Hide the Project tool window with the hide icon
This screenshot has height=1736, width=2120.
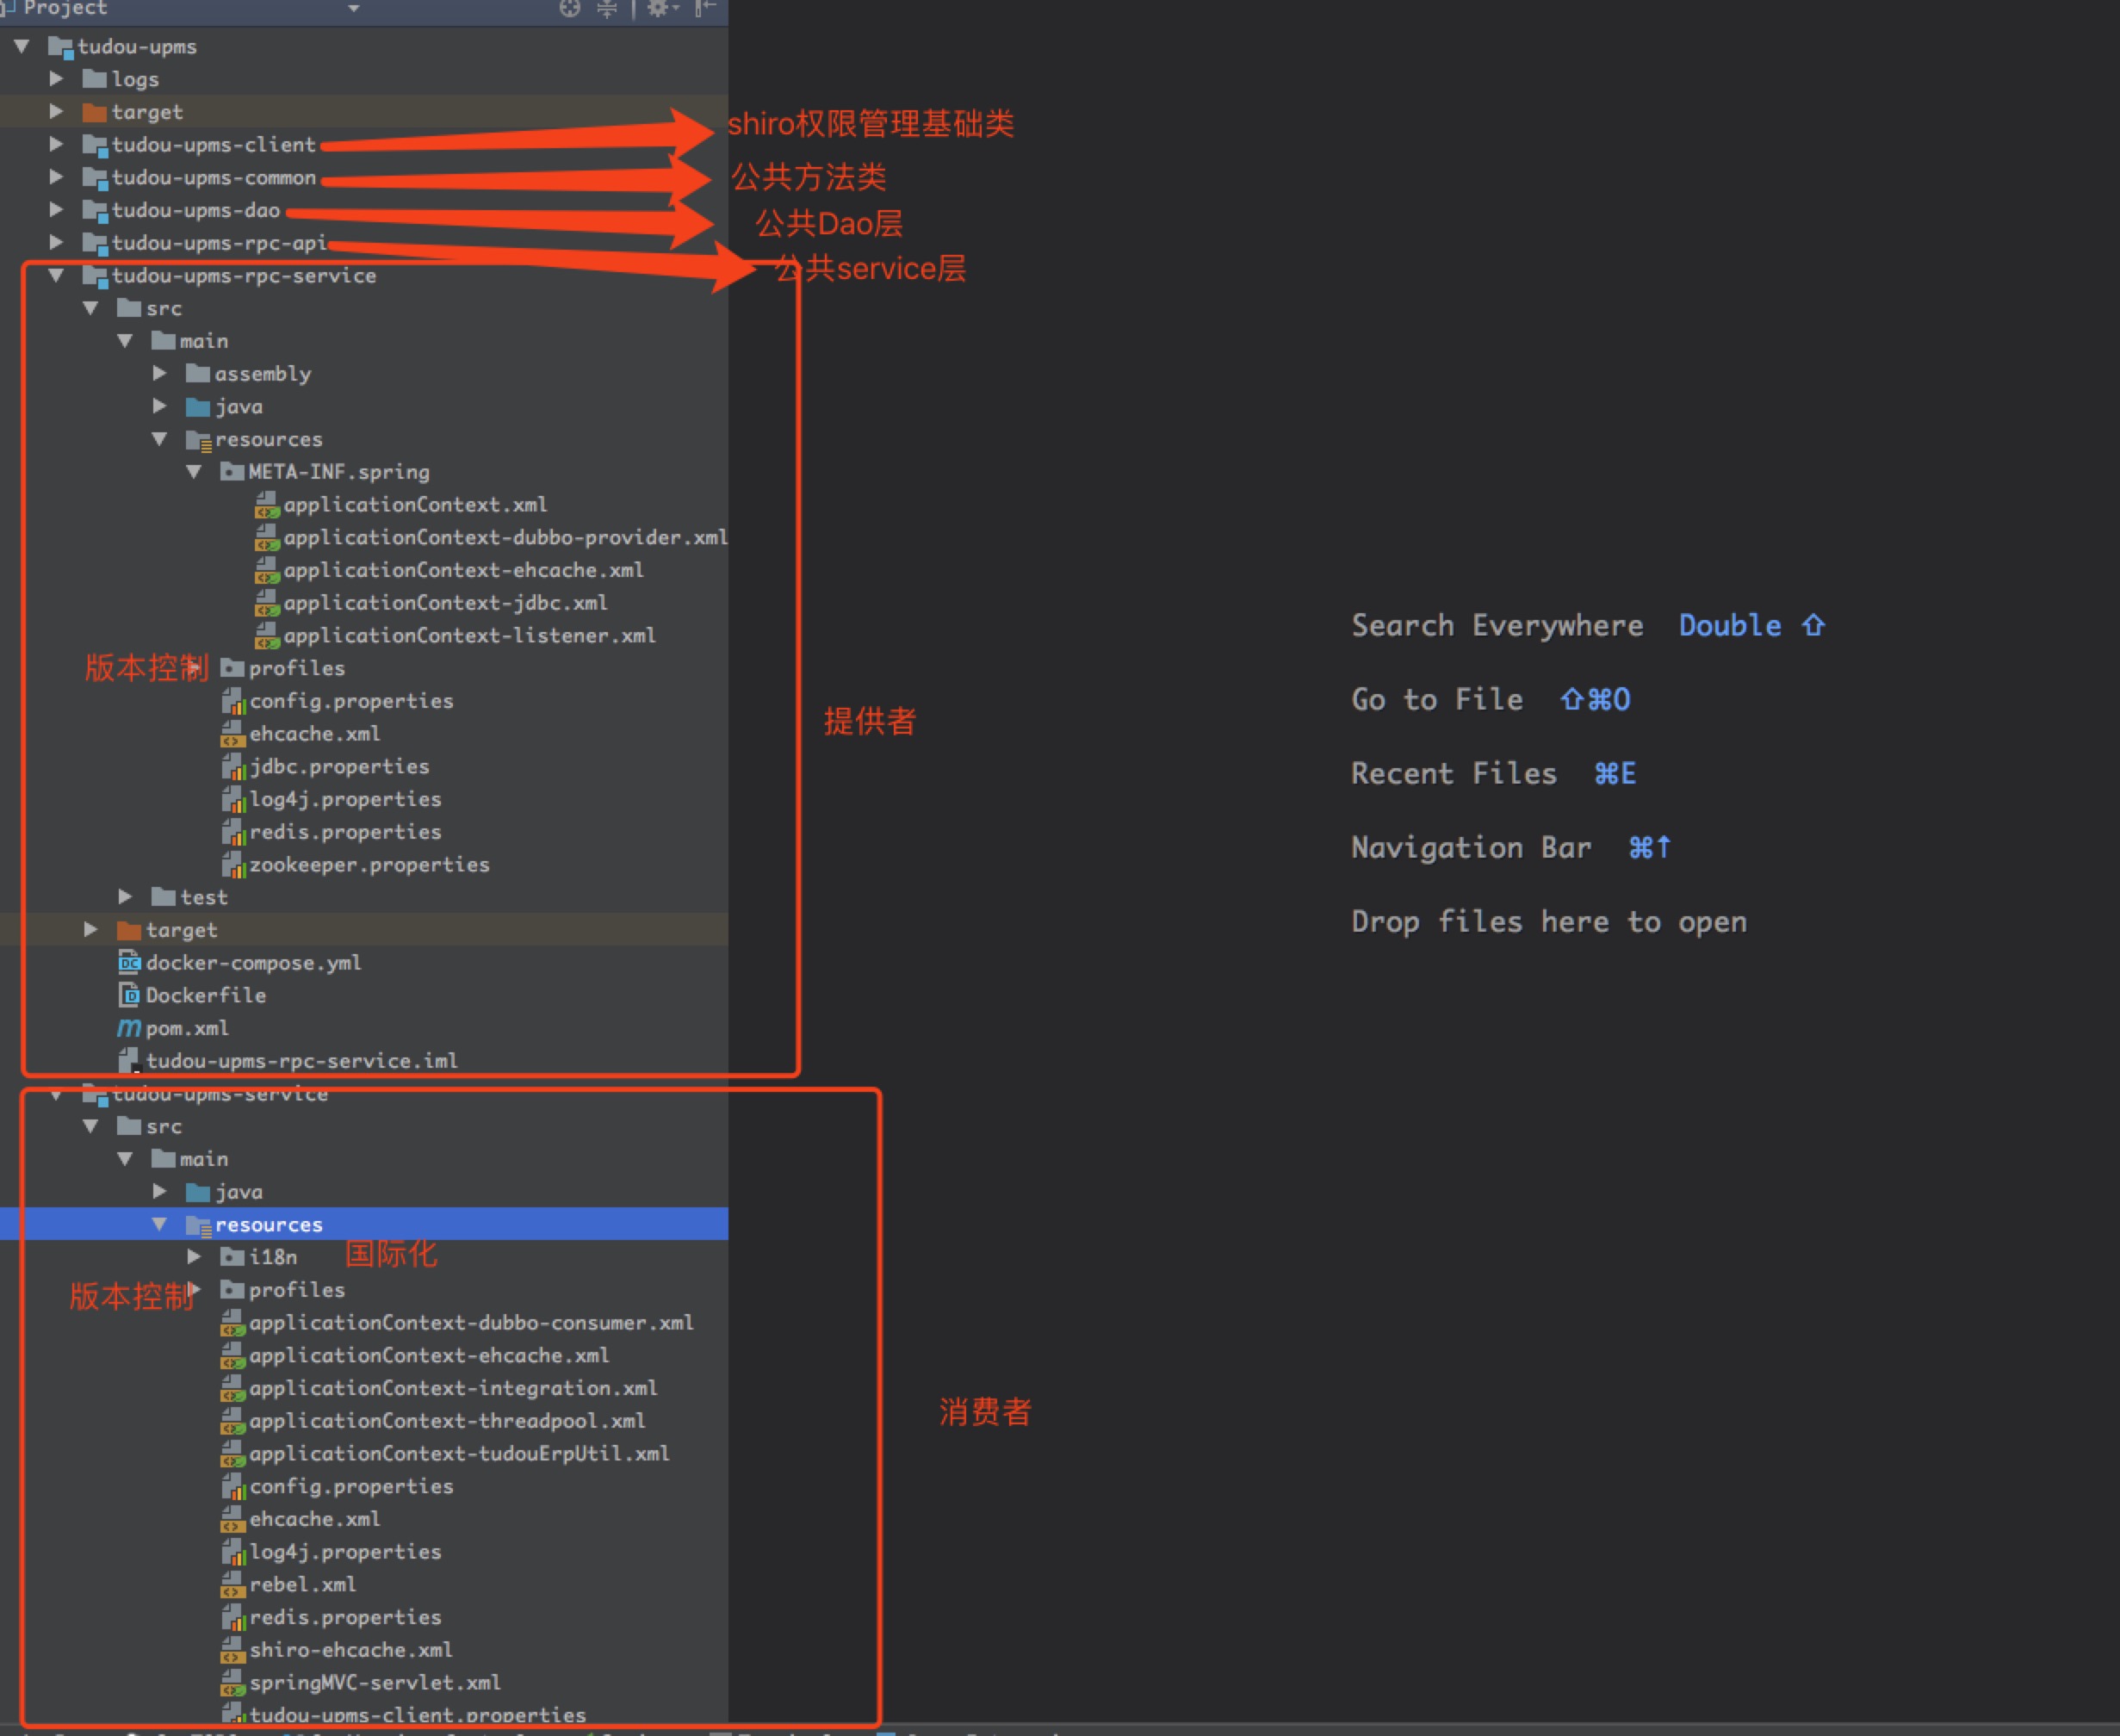pyautogui.click(x=705, y=9)
